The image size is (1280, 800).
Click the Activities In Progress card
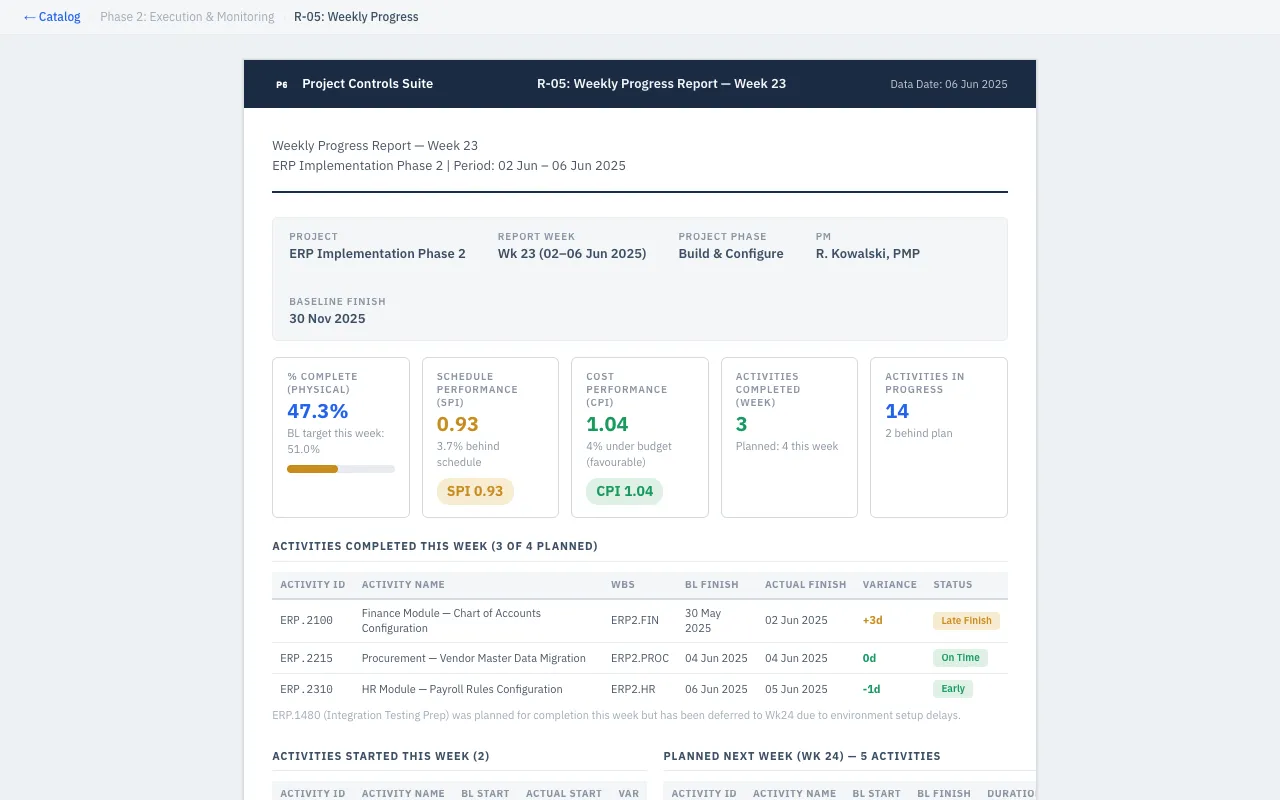pos(938,437)
